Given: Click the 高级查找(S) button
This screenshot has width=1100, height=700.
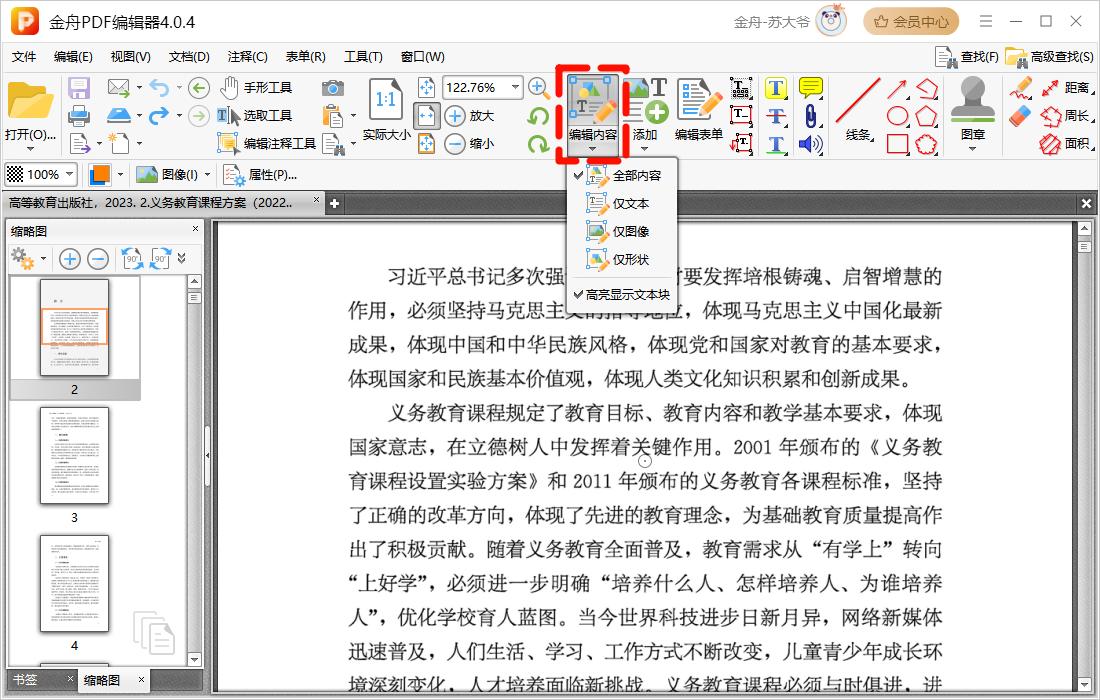Looking at the screenshot, I should point(1050,57).
